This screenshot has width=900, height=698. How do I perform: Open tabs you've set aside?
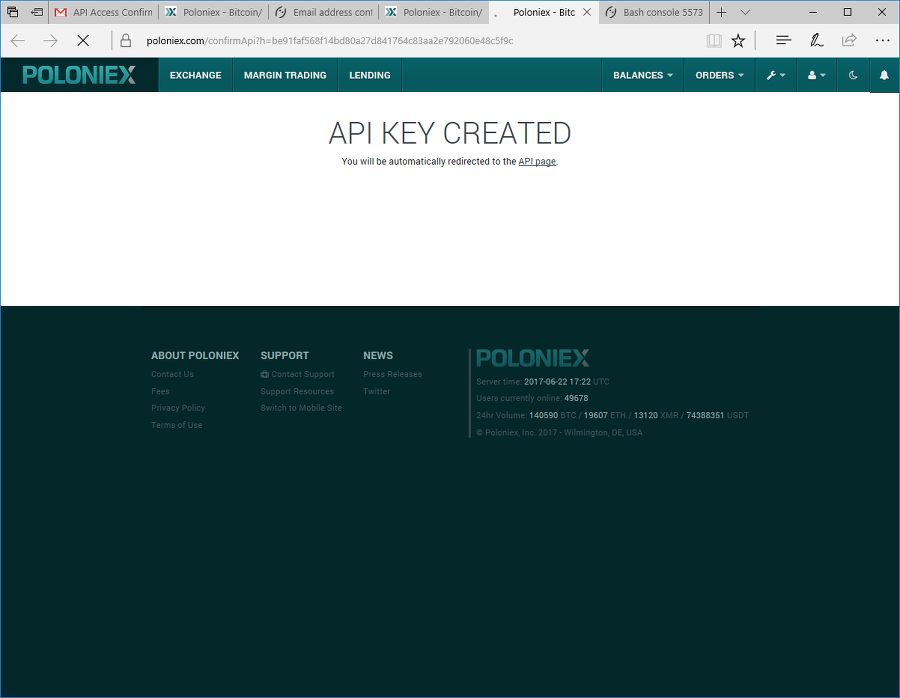[x=12, y=12]
